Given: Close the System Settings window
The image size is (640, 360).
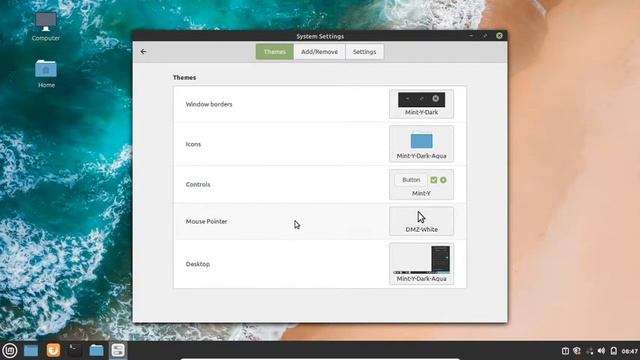Looking at the screenshot, I should click(499, 36).
